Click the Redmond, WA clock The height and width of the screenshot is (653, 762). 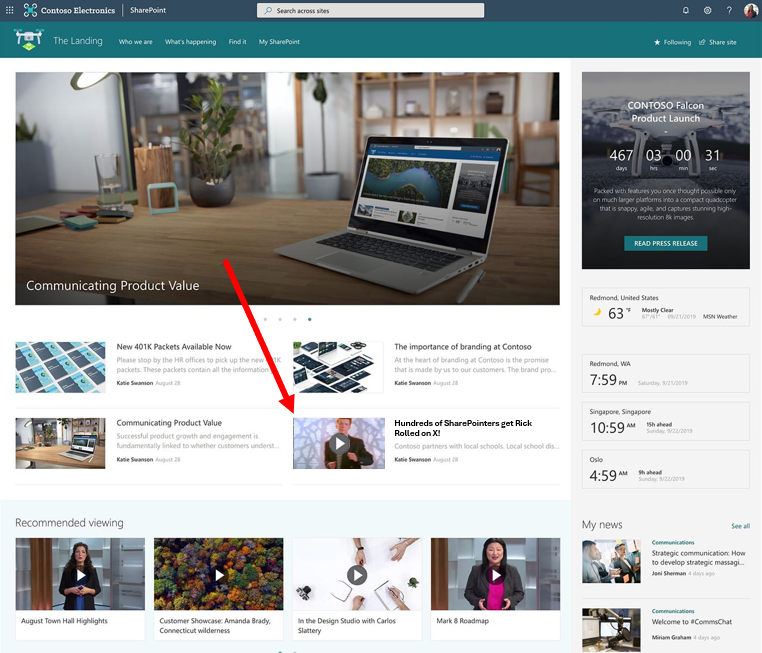tap(666, 374)
